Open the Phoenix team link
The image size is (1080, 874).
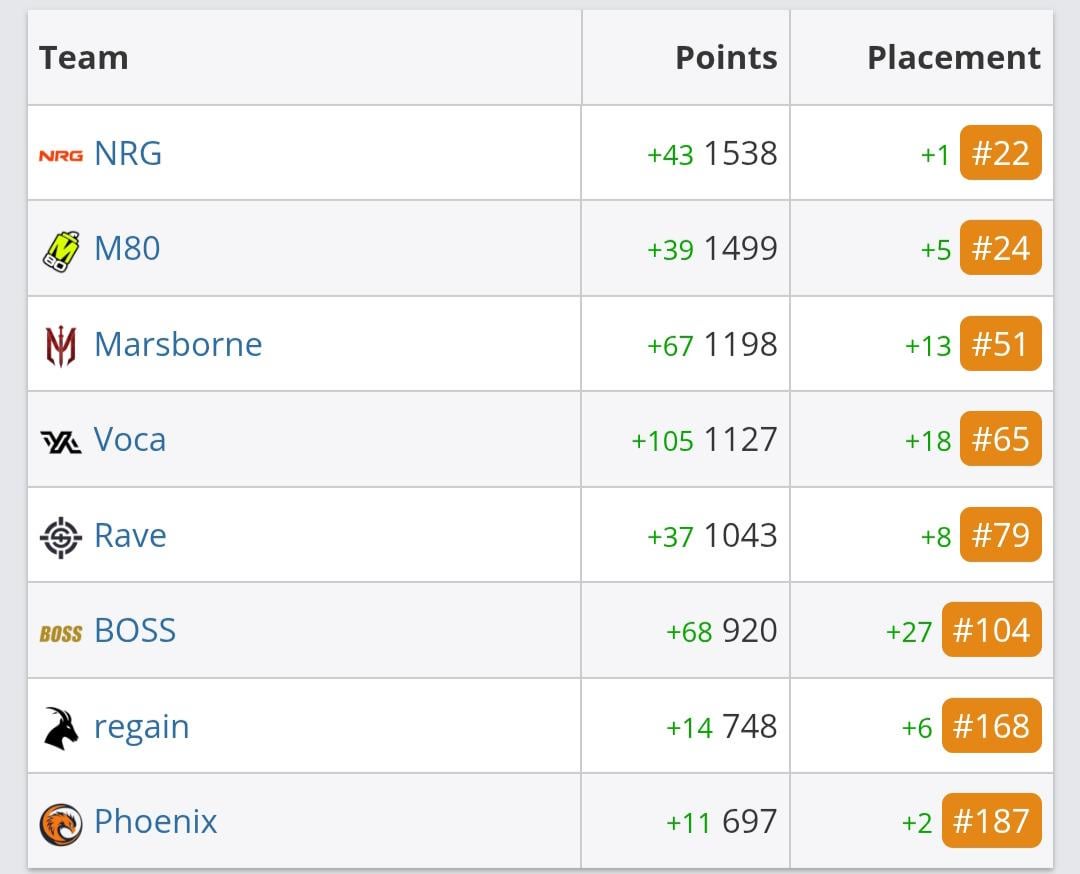(155, 822)
